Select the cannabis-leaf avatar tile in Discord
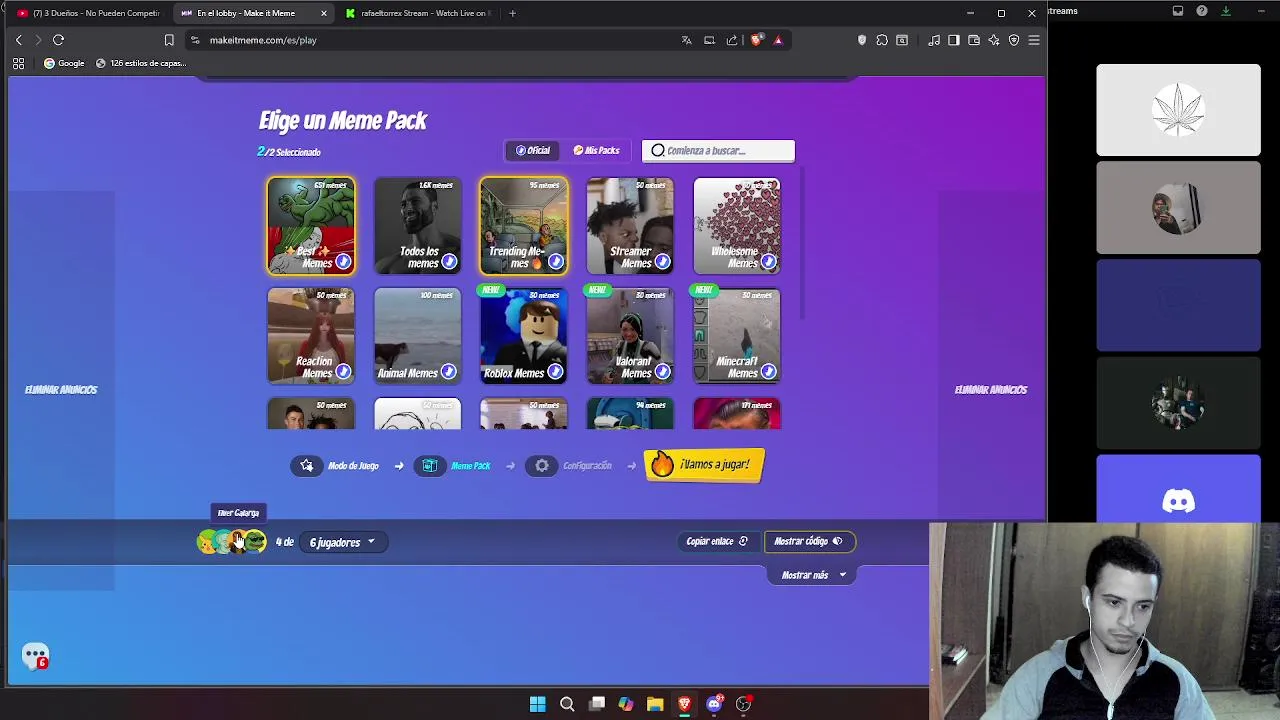Viewport: 1280px width, 720px height. (x=1178, y=110)
